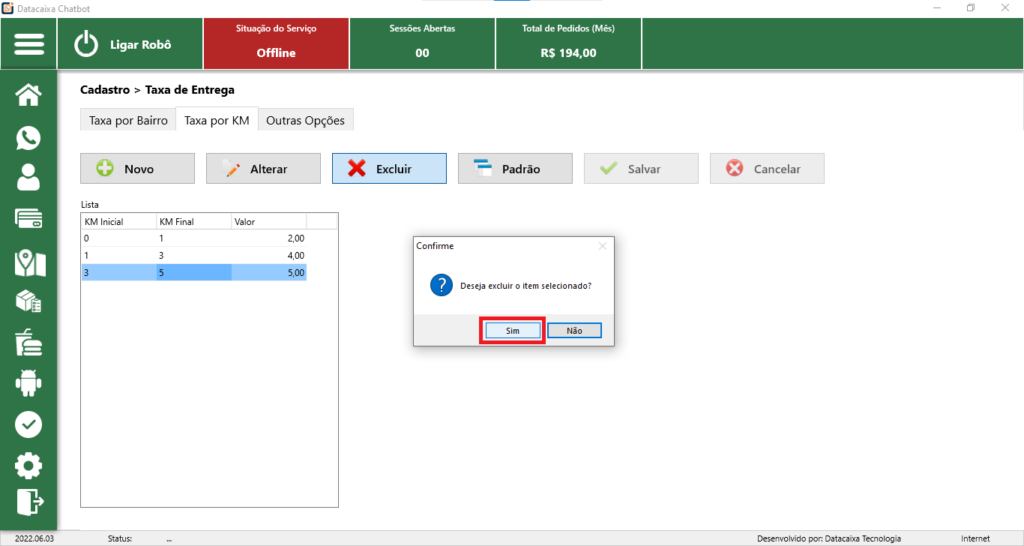Switch to Outras Opções tab

[x=305, y=120]
